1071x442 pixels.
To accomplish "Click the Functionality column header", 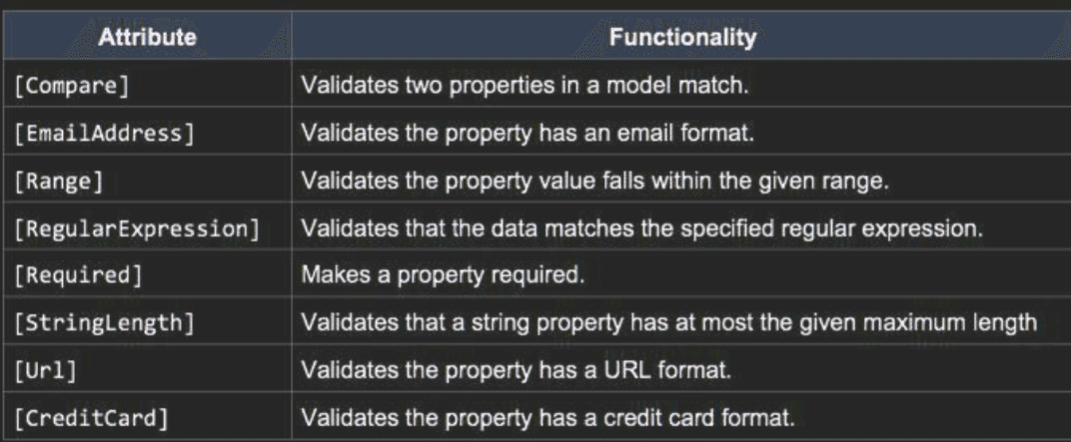I will coord(682,37).
